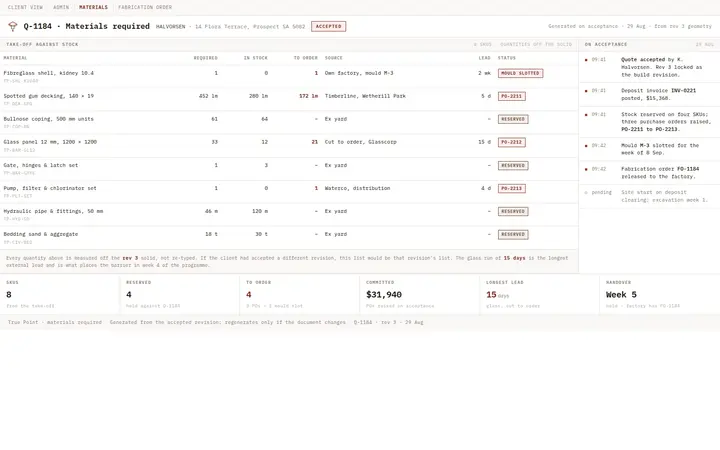Click the '452 lm' required quantity
Screen dimensions: 720x450
[208, 96]
